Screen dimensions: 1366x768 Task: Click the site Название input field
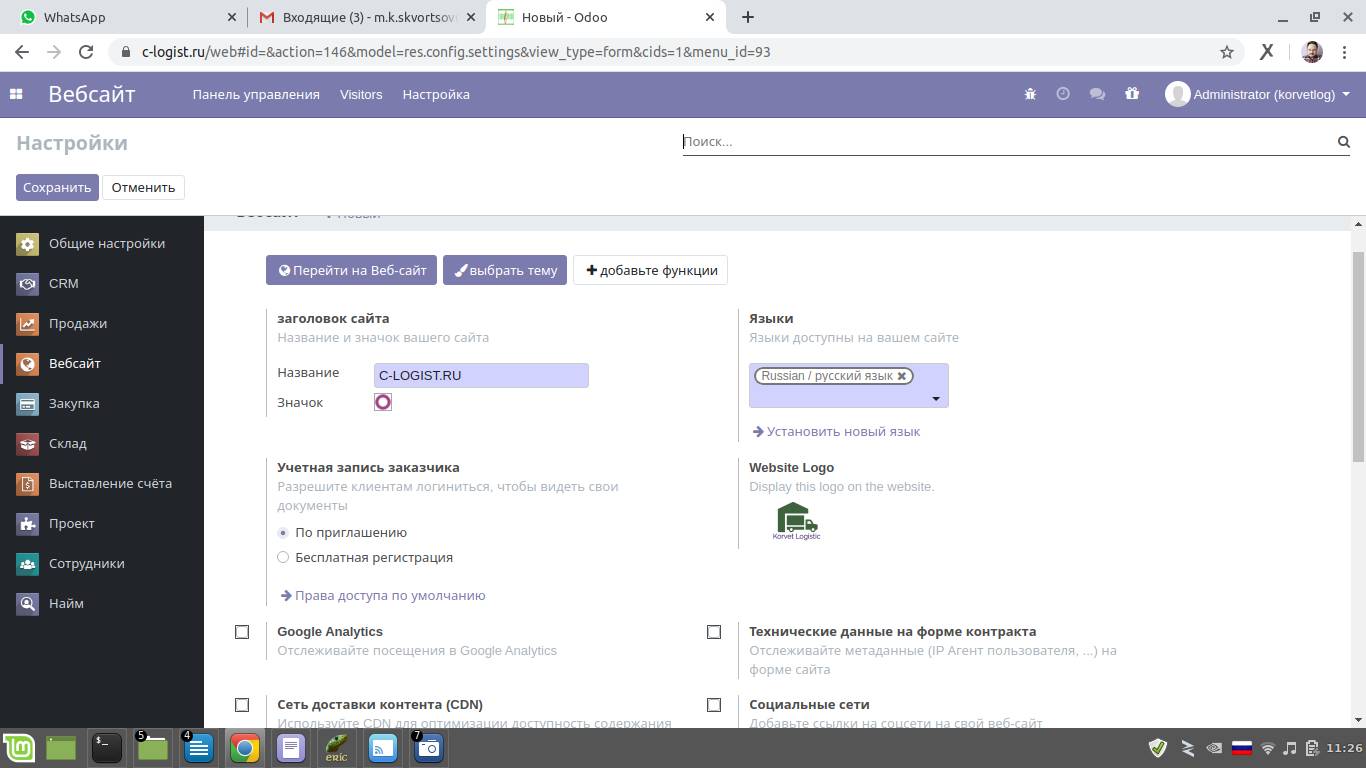tap(481, 375)
